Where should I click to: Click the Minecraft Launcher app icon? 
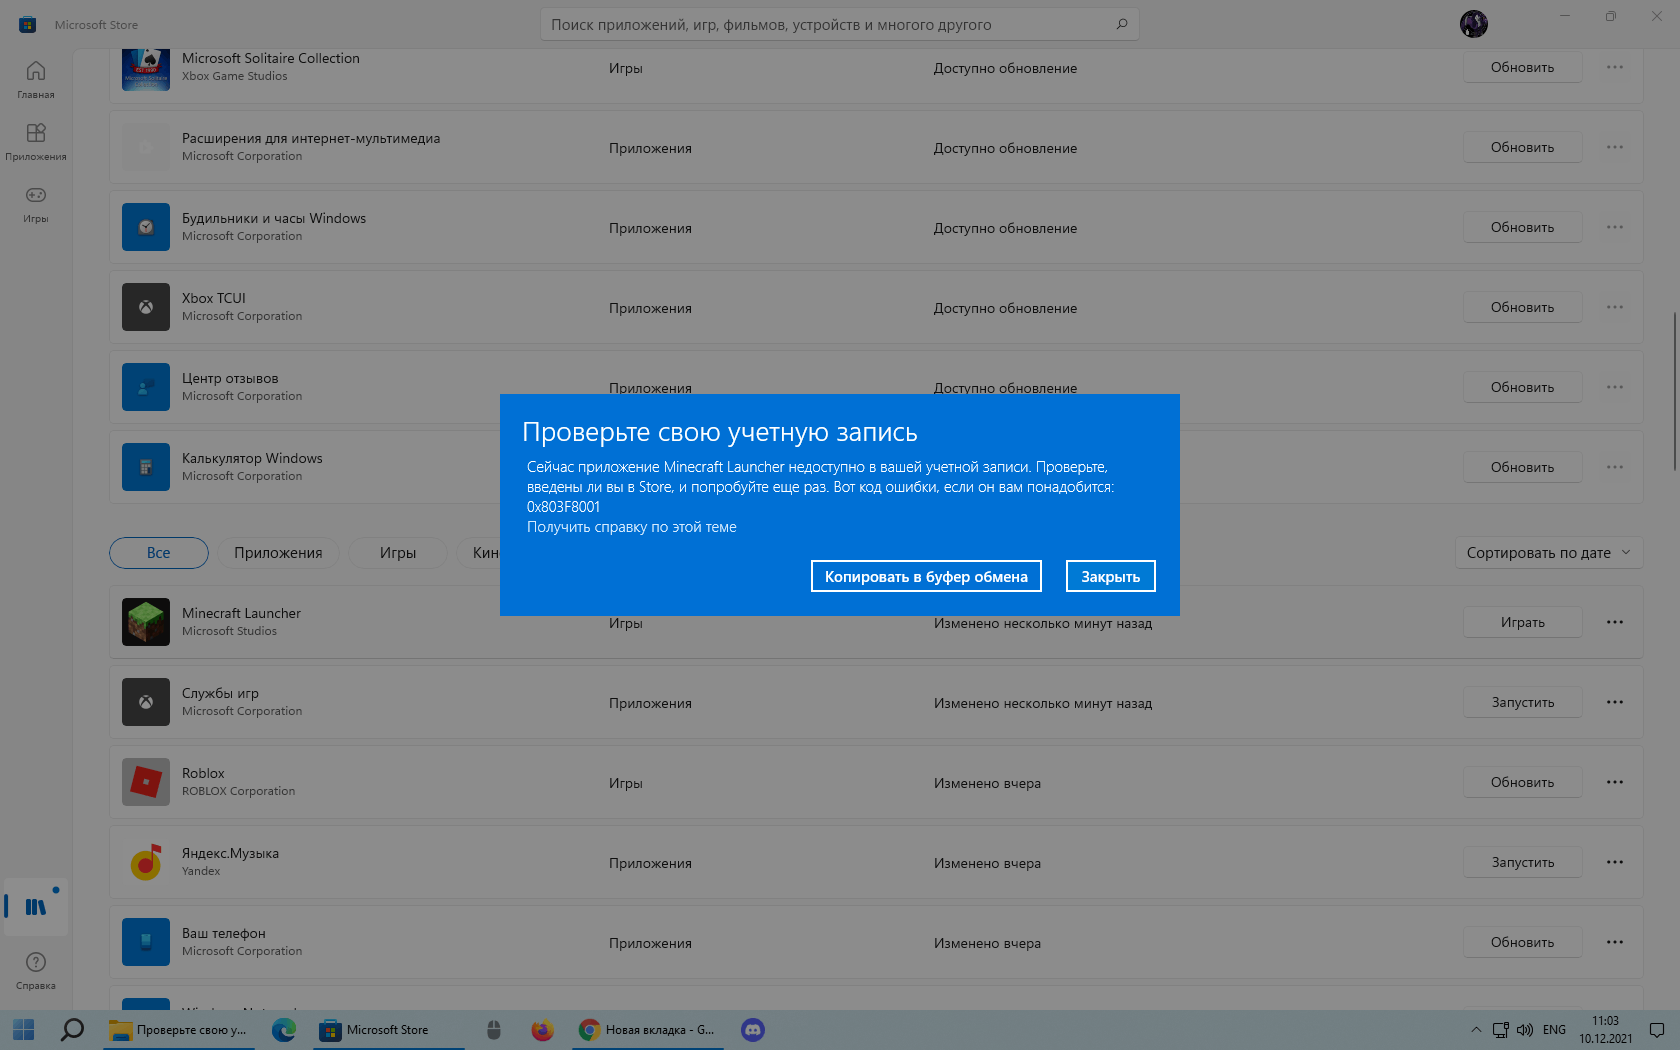click(x=146, y=622)
